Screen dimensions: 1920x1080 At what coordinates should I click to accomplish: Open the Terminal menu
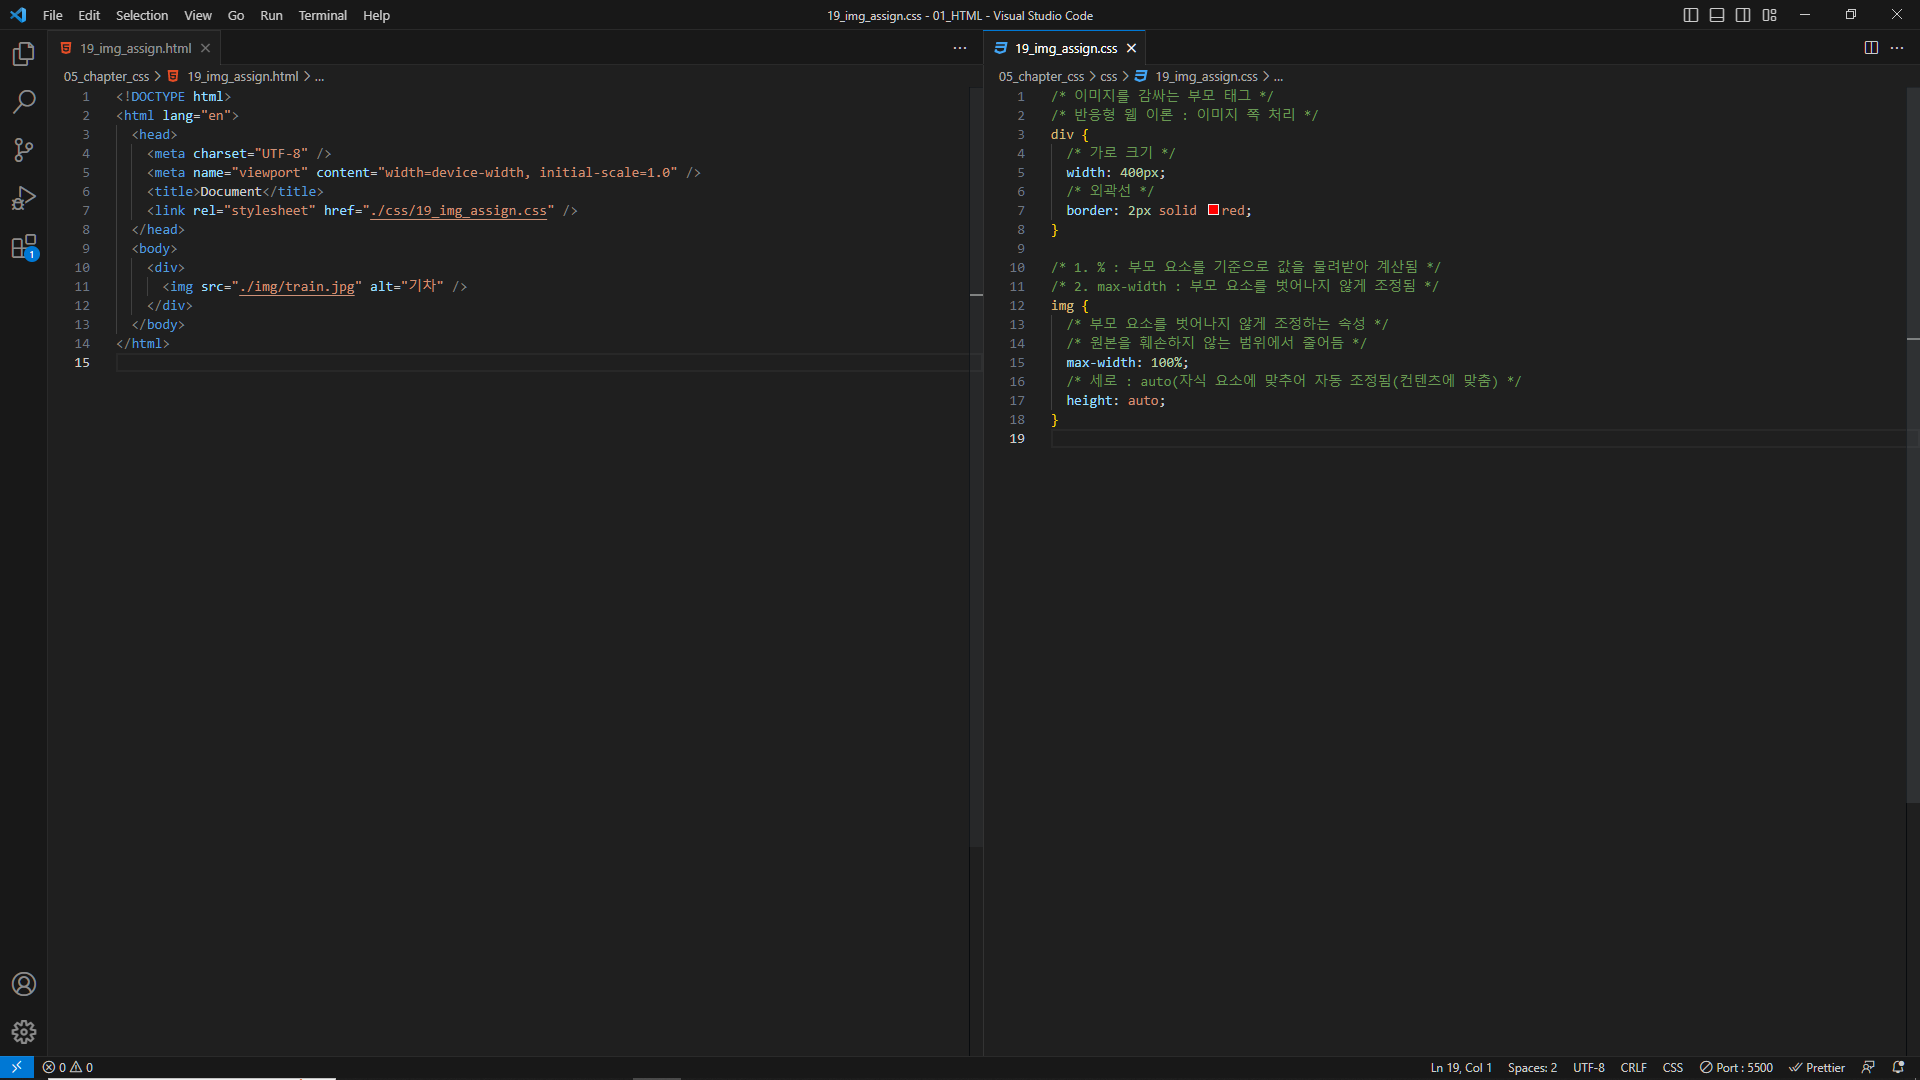tap(322, 15)
